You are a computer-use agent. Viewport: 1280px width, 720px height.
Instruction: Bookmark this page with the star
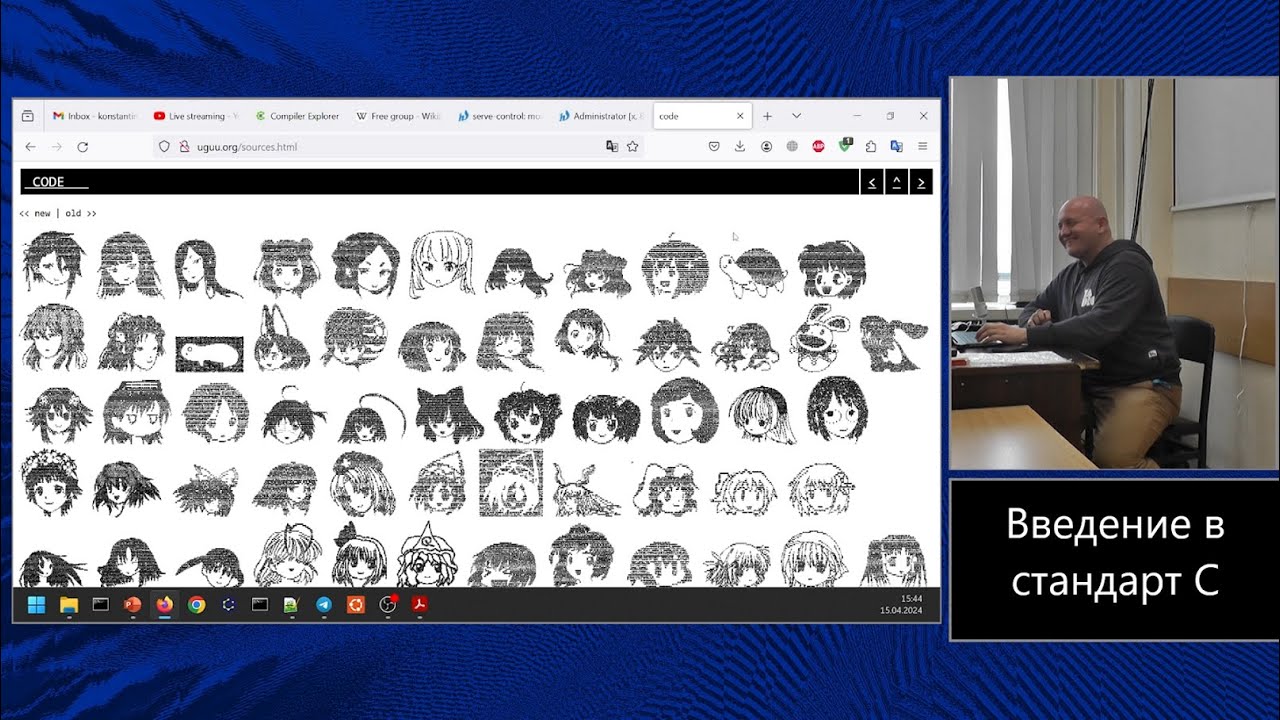click(x=632, y=146)
